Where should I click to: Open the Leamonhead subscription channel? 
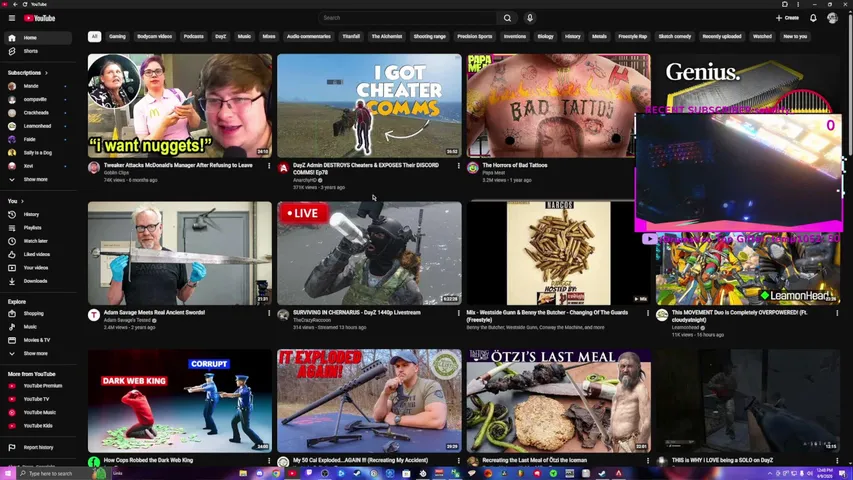point(38,126)
